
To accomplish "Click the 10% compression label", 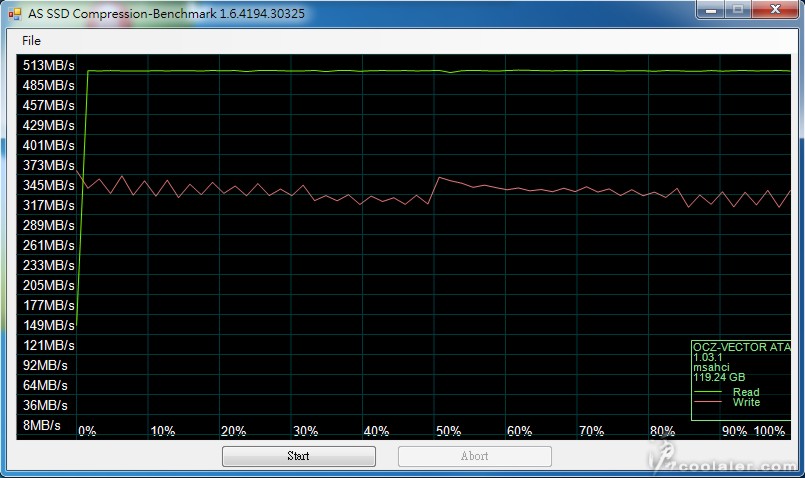I will pos(163,431).
